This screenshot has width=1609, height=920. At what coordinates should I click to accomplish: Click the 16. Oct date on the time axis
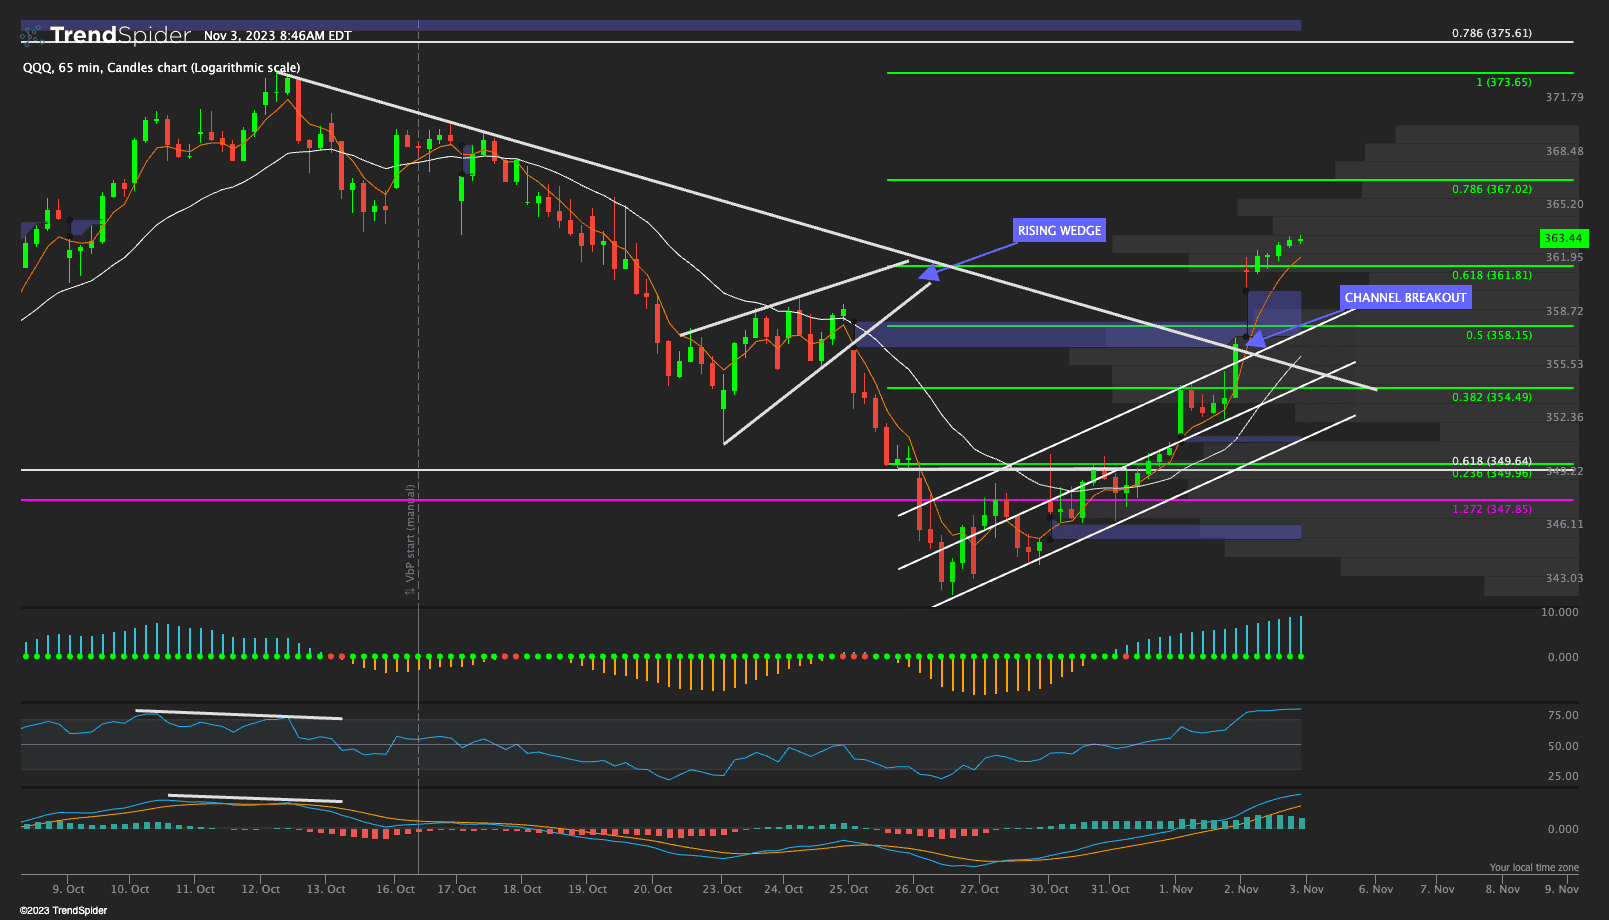tap(396, 889)
